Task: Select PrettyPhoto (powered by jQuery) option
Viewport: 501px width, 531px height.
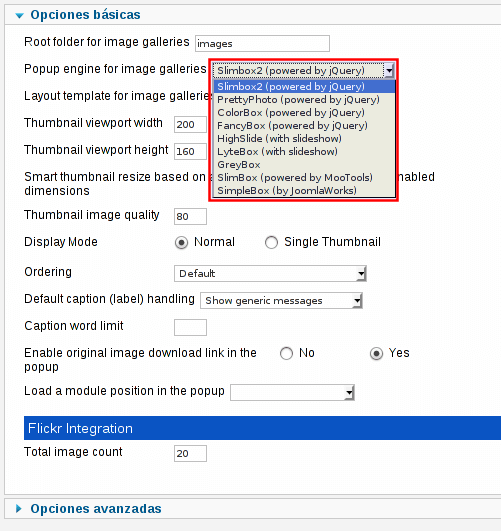Action: pos(298,100)
